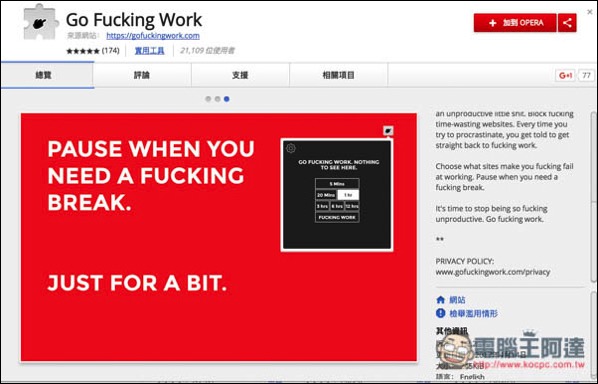Switch to the 評論 tab

coord(142,75)
